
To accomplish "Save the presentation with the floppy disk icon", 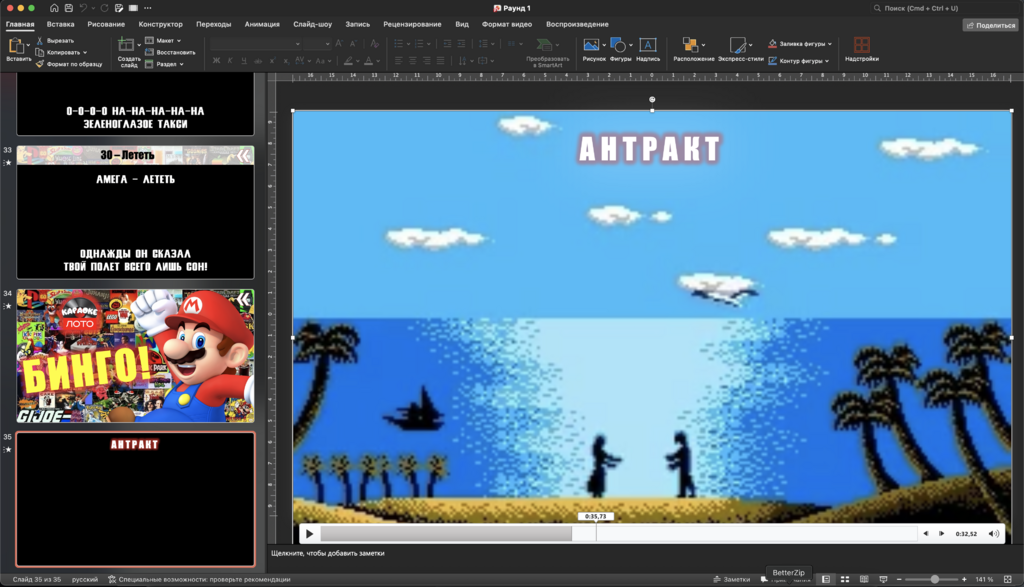I will pyautogui.click(x=69, y=8).
